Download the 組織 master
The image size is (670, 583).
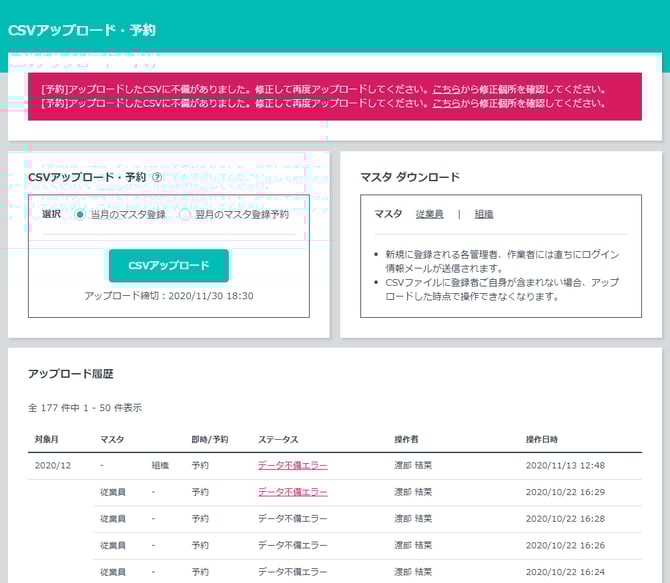484,214
